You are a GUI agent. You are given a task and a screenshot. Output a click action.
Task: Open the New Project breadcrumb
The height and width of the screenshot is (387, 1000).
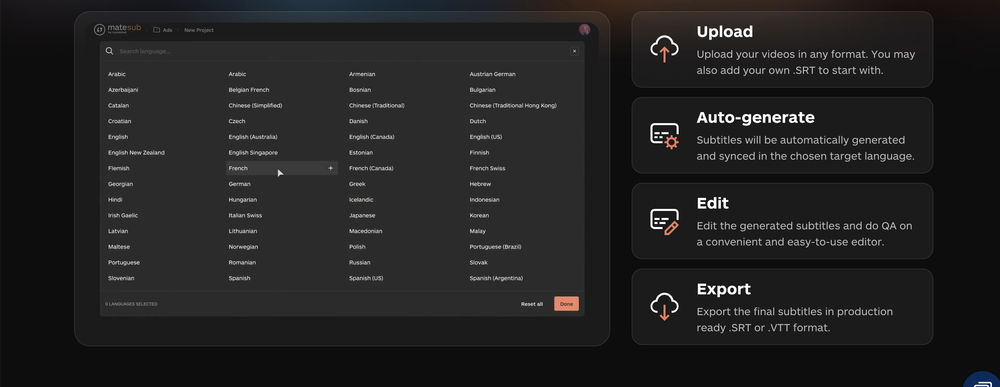coord(199,30)
